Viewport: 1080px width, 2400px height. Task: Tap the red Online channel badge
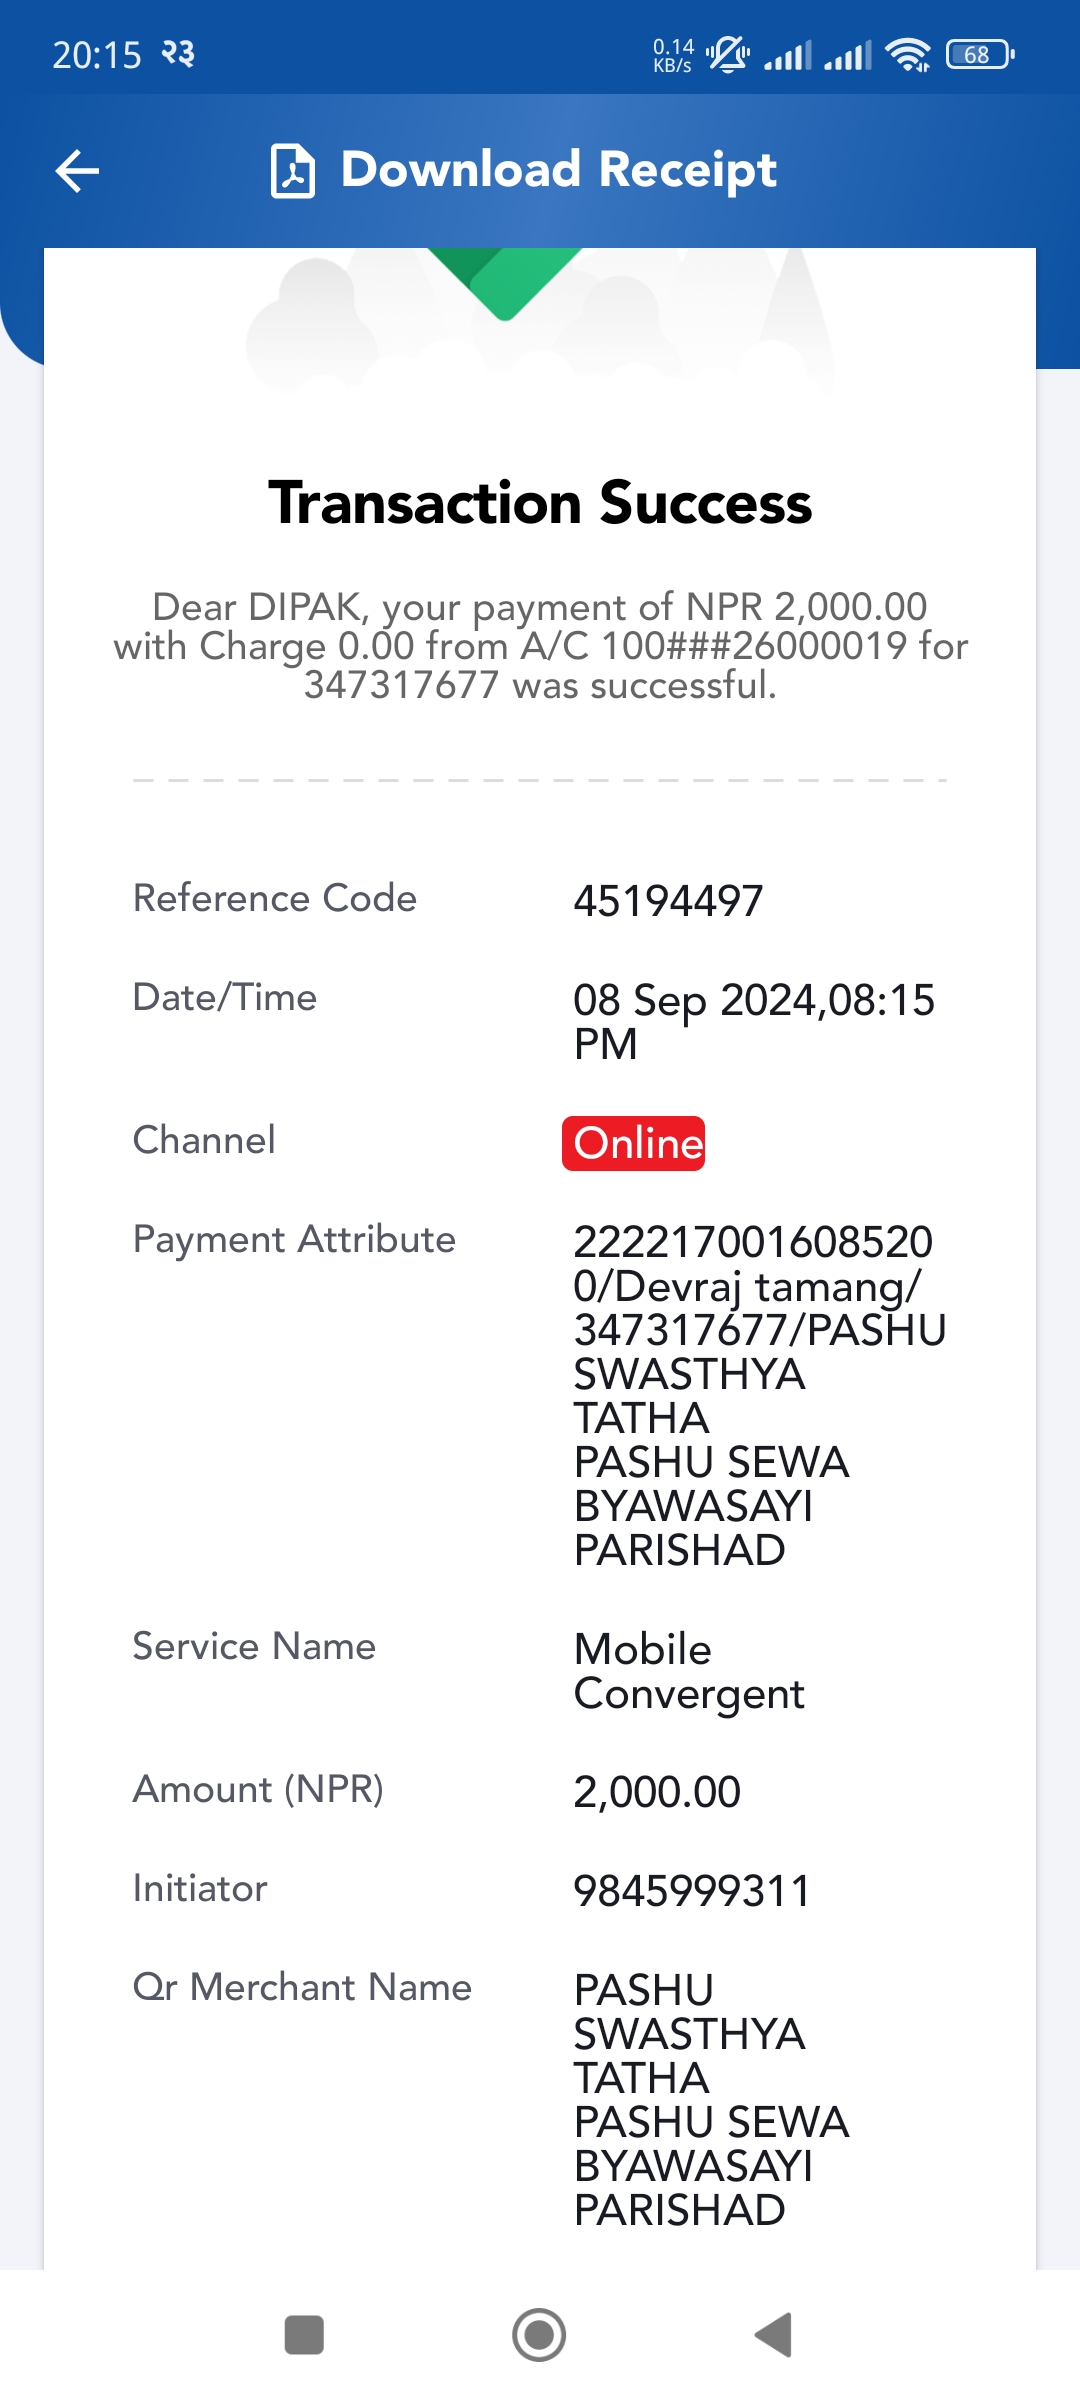[633, 1143]
